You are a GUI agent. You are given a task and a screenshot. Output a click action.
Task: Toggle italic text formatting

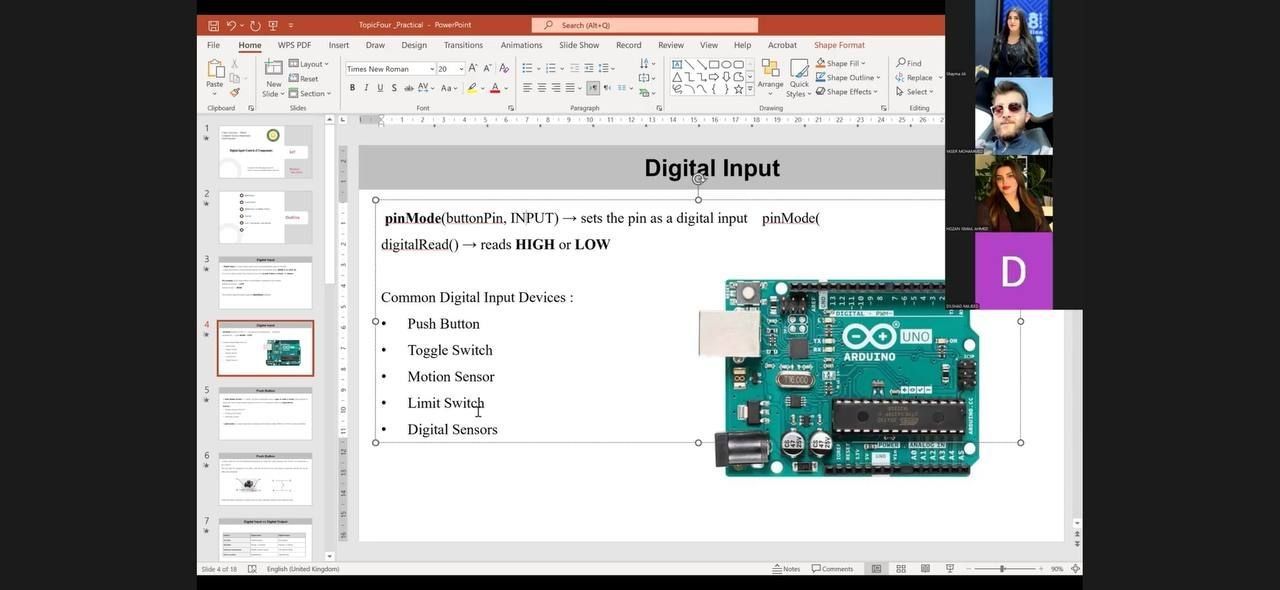366,88
